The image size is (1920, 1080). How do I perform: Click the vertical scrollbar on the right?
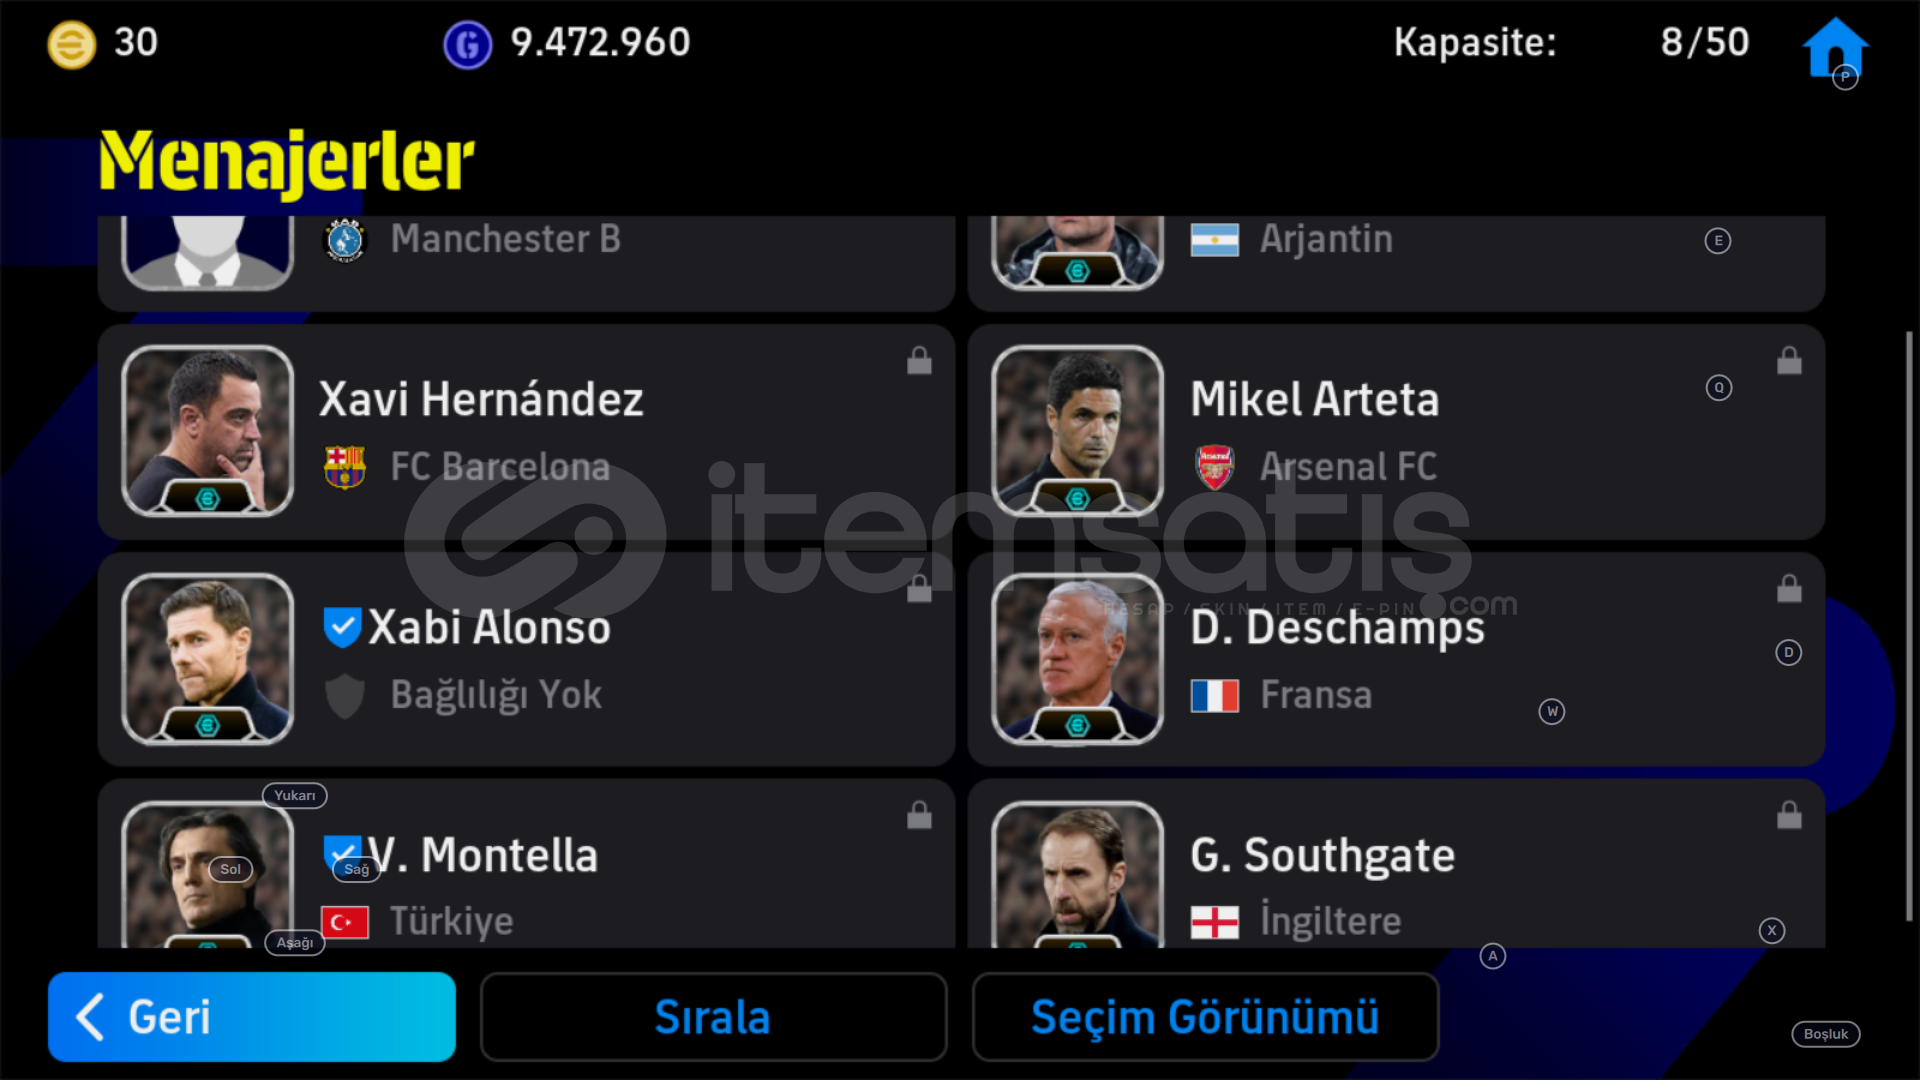(1908, 627)
